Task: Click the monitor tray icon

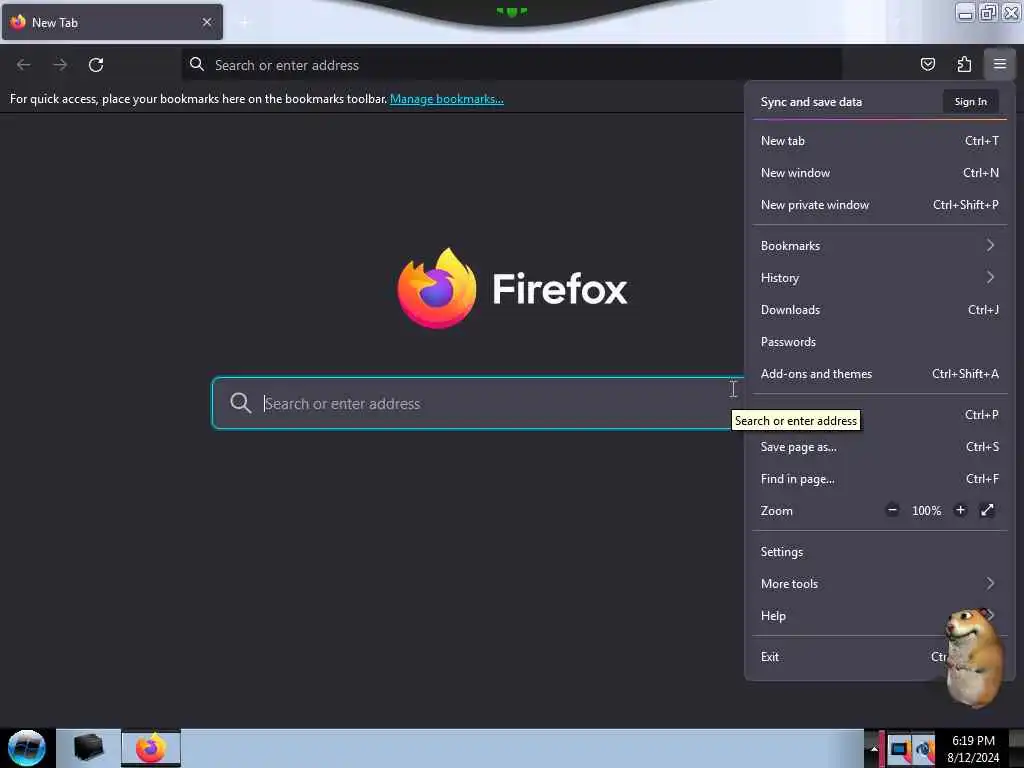Action: (899, 749)
